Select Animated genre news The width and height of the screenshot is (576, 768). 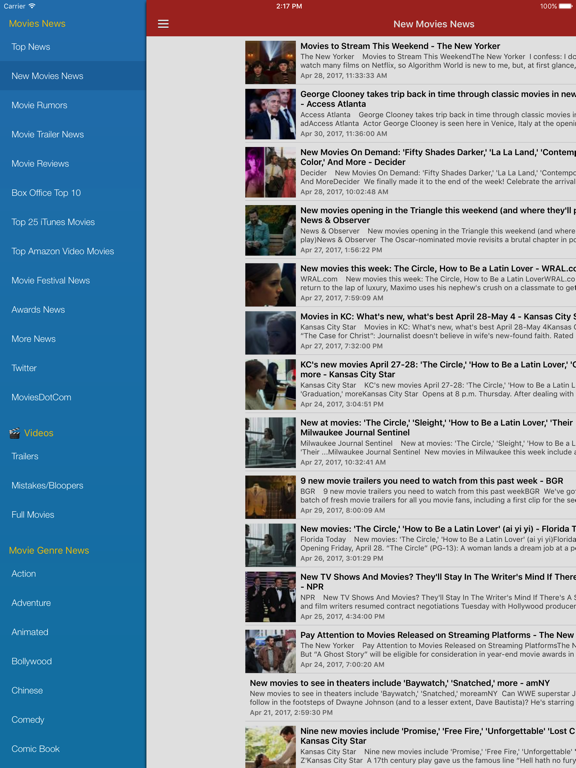click(x=73, y=632)
